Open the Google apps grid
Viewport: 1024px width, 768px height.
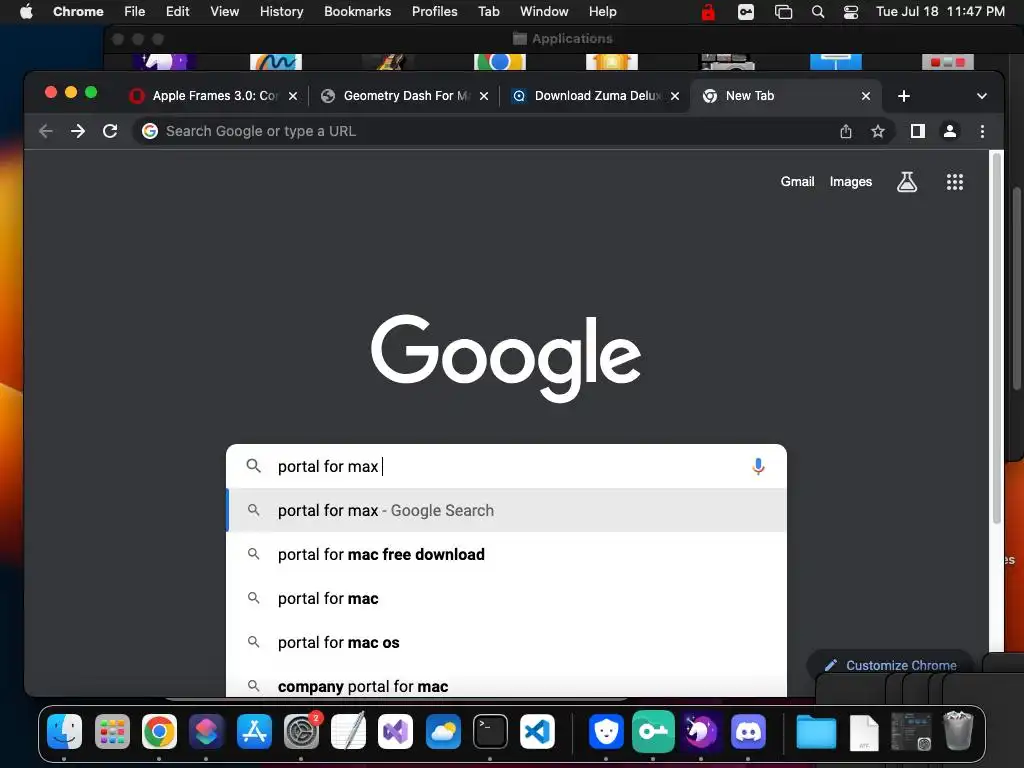tap(955, 182)
